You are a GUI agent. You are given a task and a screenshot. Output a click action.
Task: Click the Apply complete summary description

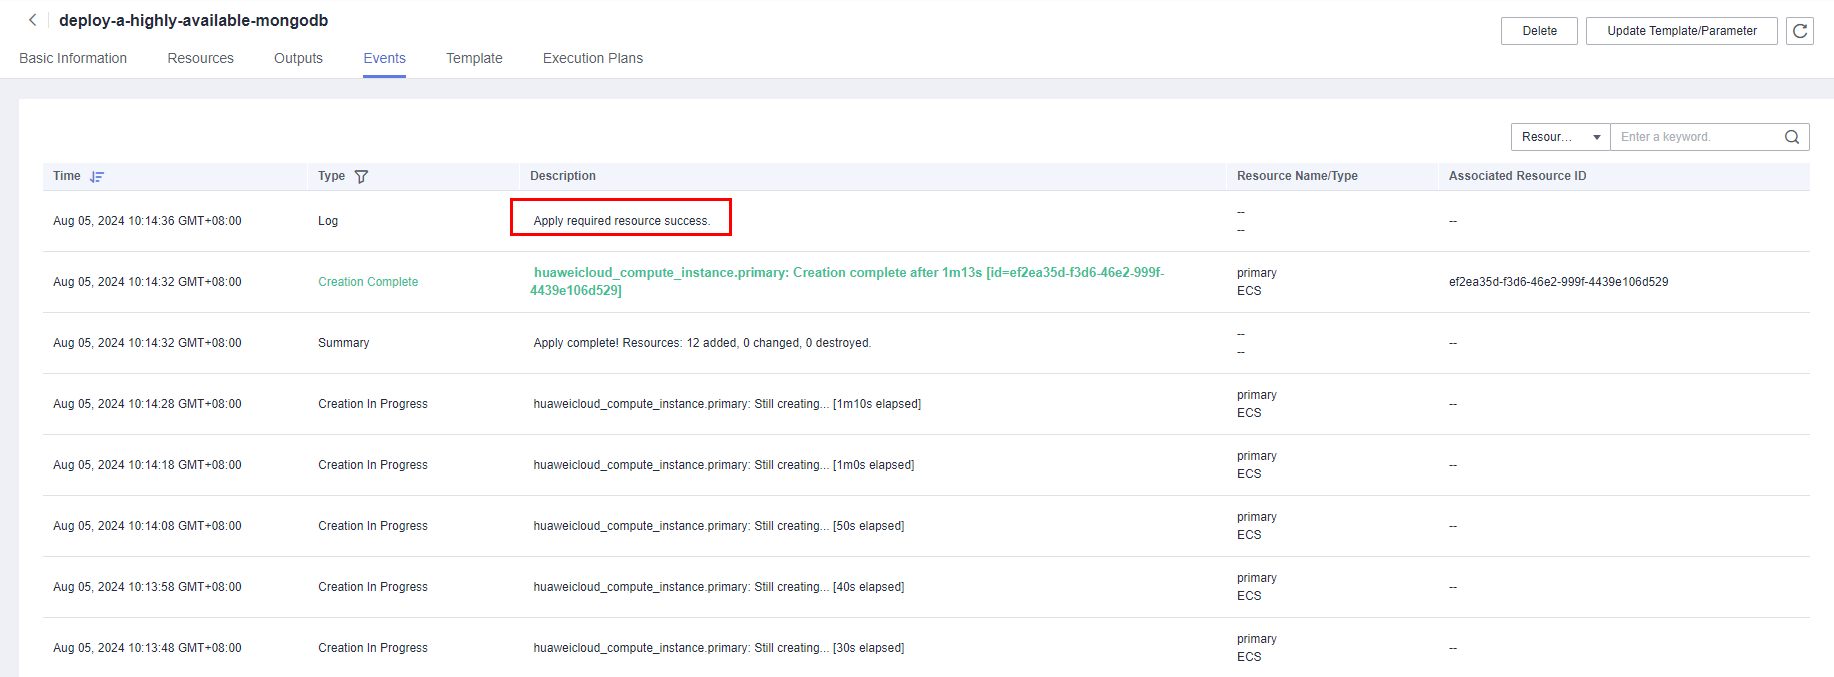pos(702,343)
